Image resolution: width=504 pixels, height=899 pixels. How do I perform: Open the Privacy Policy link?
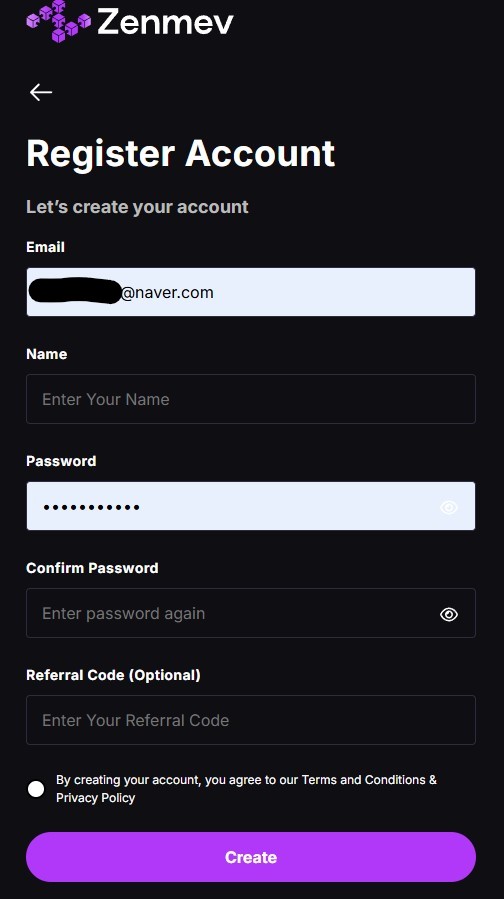coord(96,798)
